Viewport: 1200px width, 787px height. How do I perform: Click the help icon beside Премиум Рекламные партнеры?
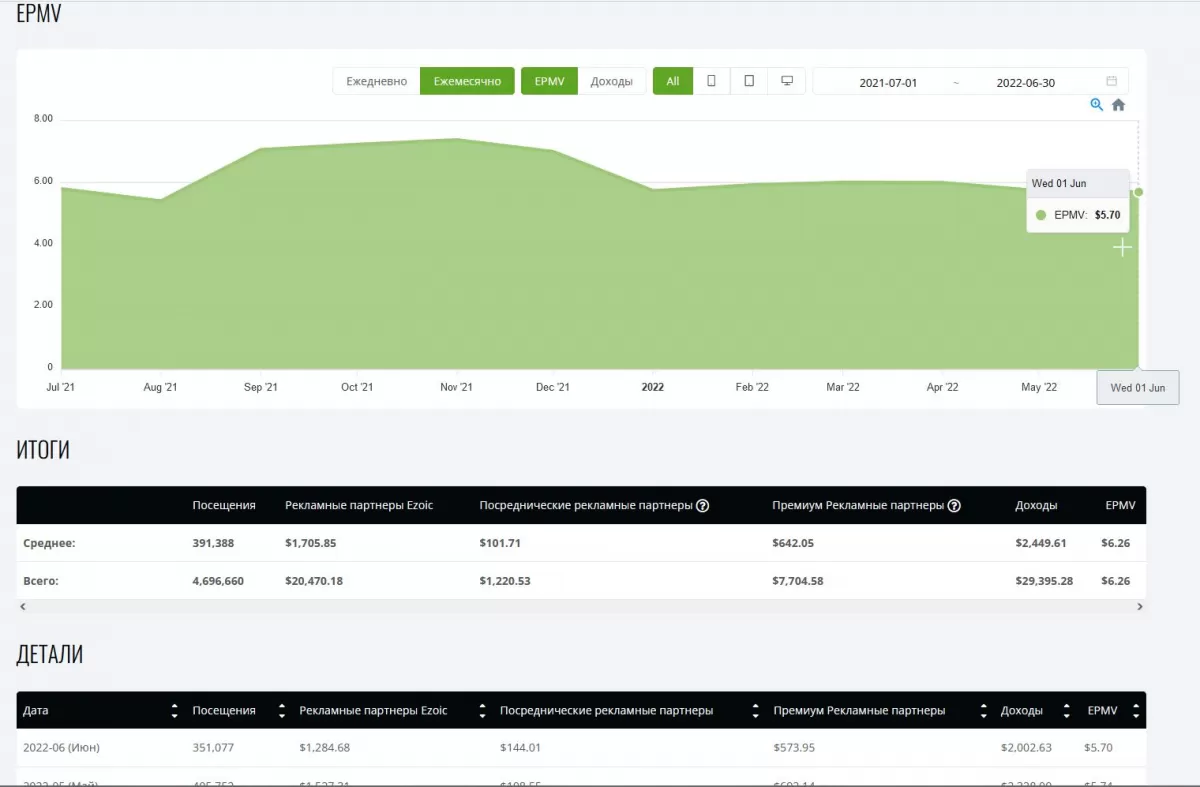(954, 506)
